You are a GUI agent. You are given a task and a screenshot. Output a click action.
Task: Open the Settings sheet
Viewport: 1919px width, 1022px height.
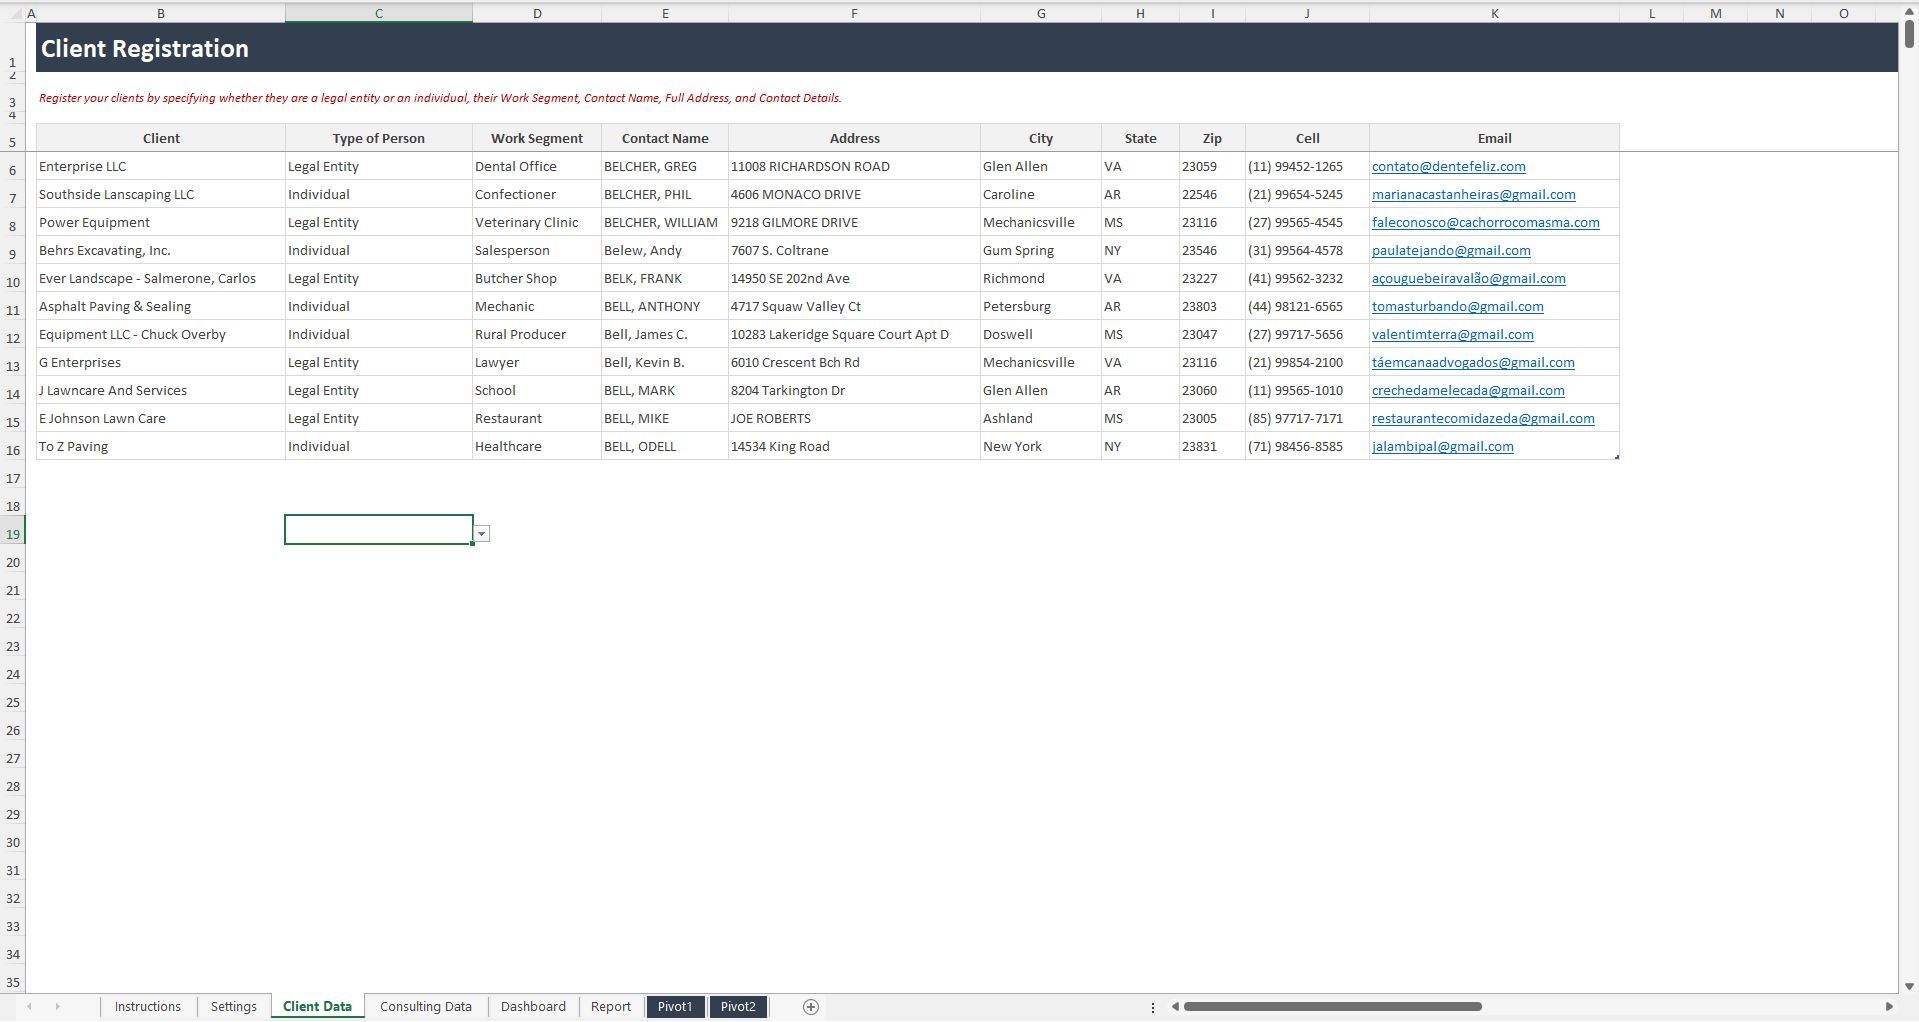233,1007
